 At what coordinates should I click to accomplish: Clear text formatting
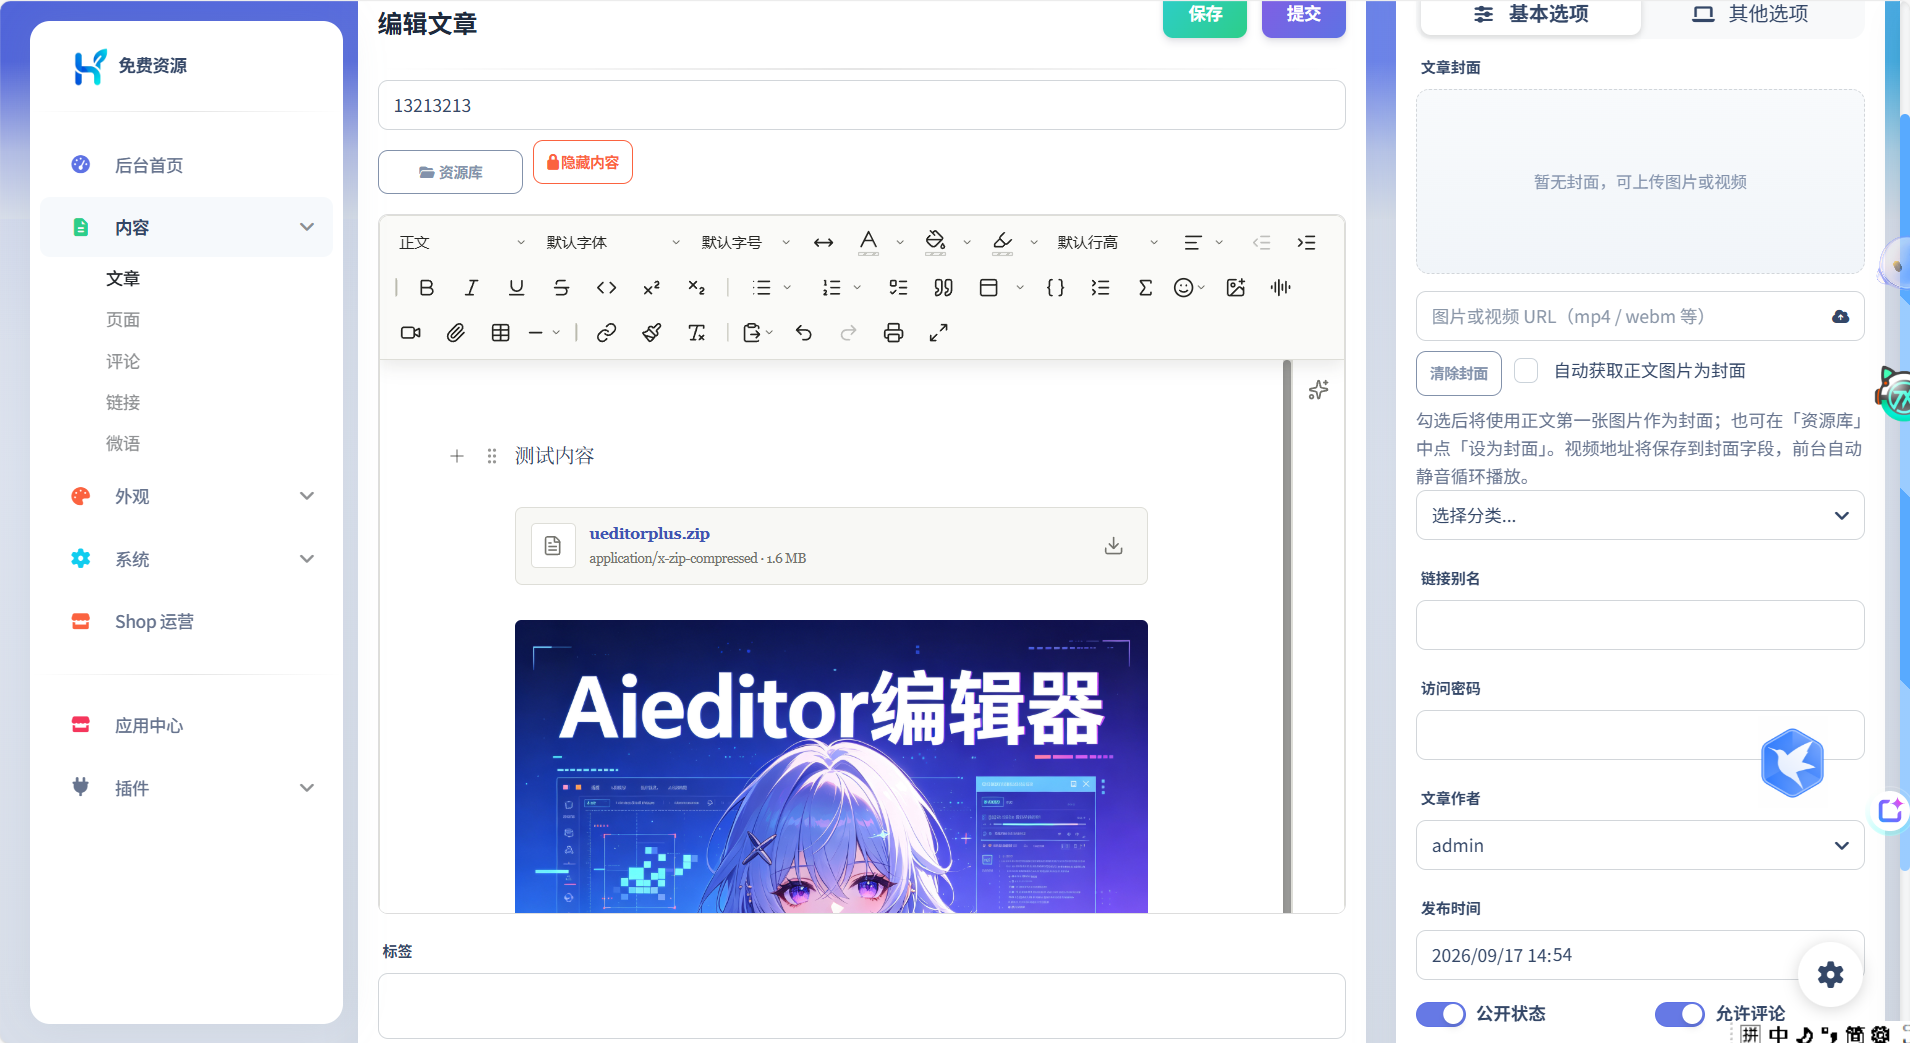[697, 333]
